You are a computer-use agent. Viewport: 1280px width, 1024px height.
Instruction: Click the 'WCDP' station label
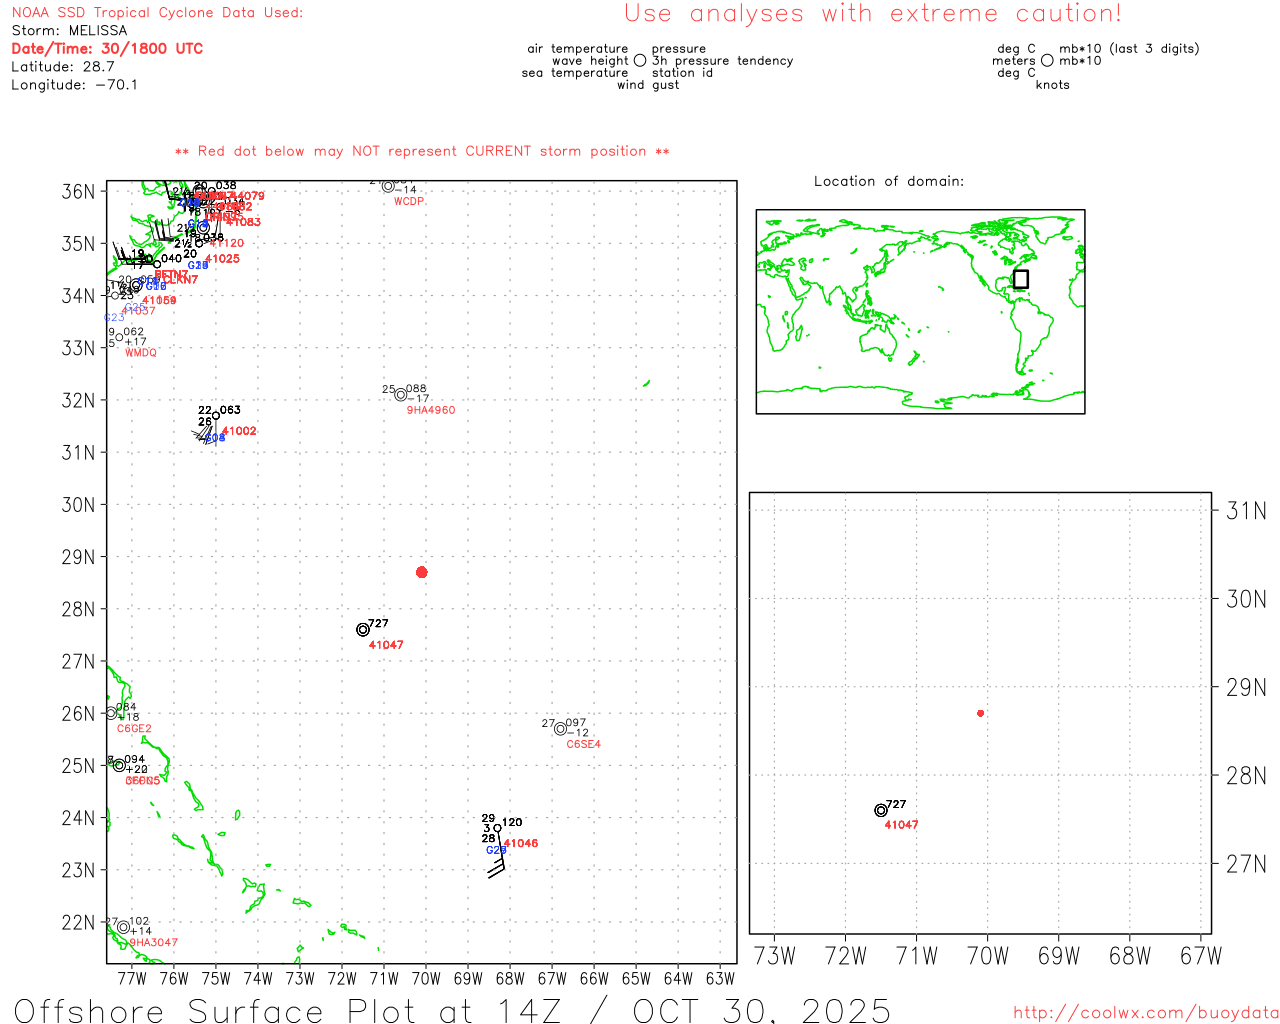tap(409, 202)
